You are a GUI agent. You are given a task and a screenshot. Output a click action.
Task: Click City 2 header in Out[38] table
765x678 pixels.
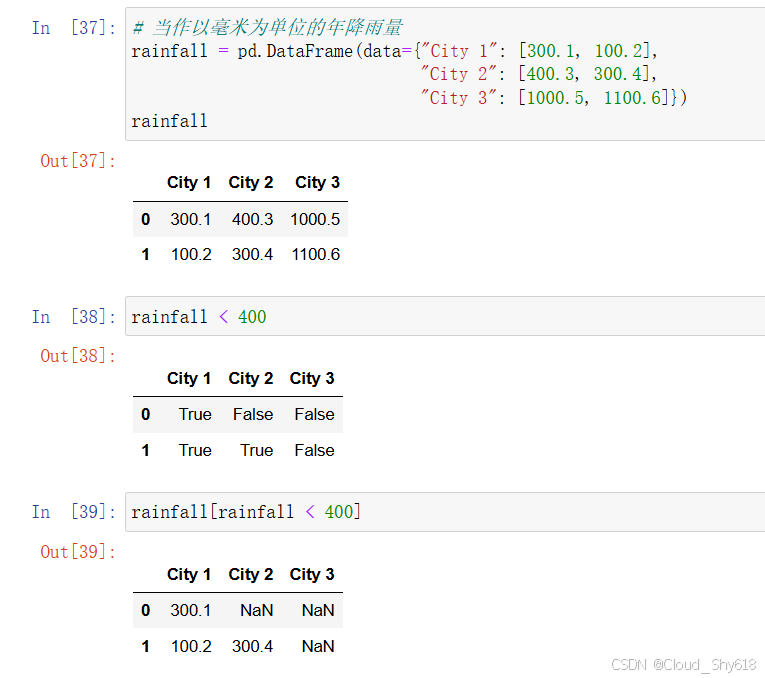click(251, 379)
